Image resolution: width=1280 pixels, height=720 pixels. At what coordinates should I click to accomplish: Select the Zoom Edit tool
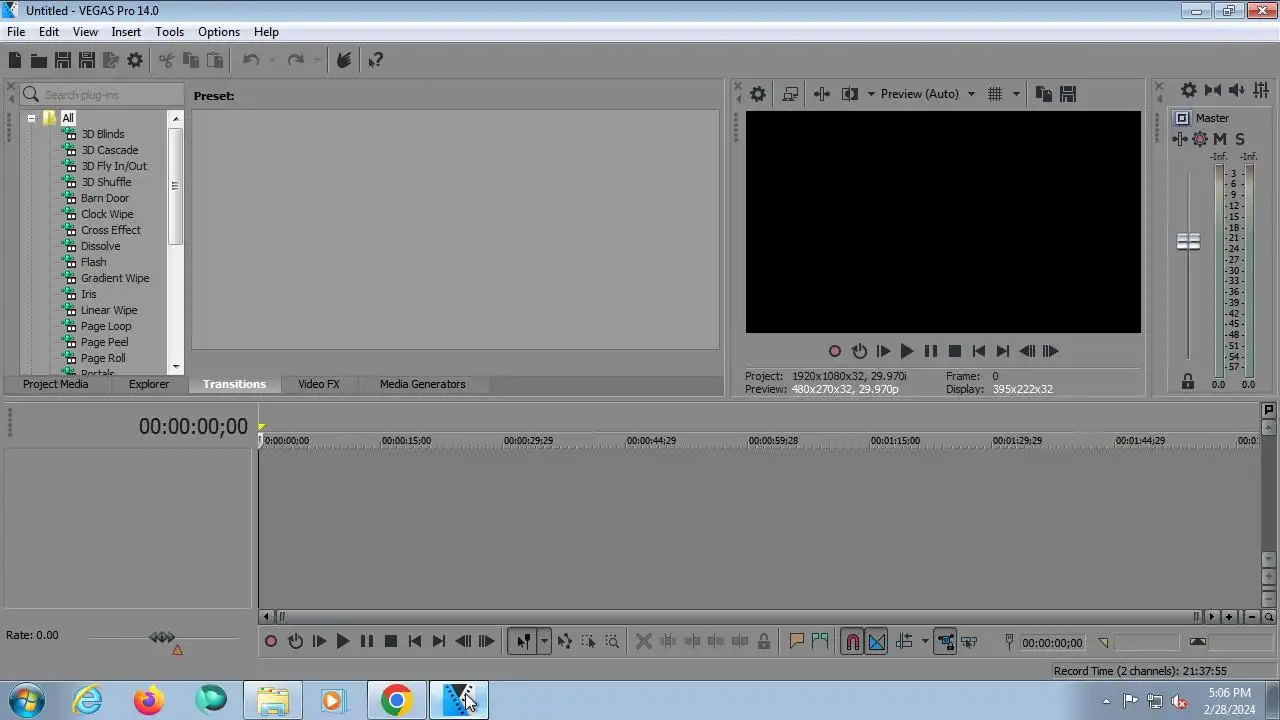(x=613, y=642)
